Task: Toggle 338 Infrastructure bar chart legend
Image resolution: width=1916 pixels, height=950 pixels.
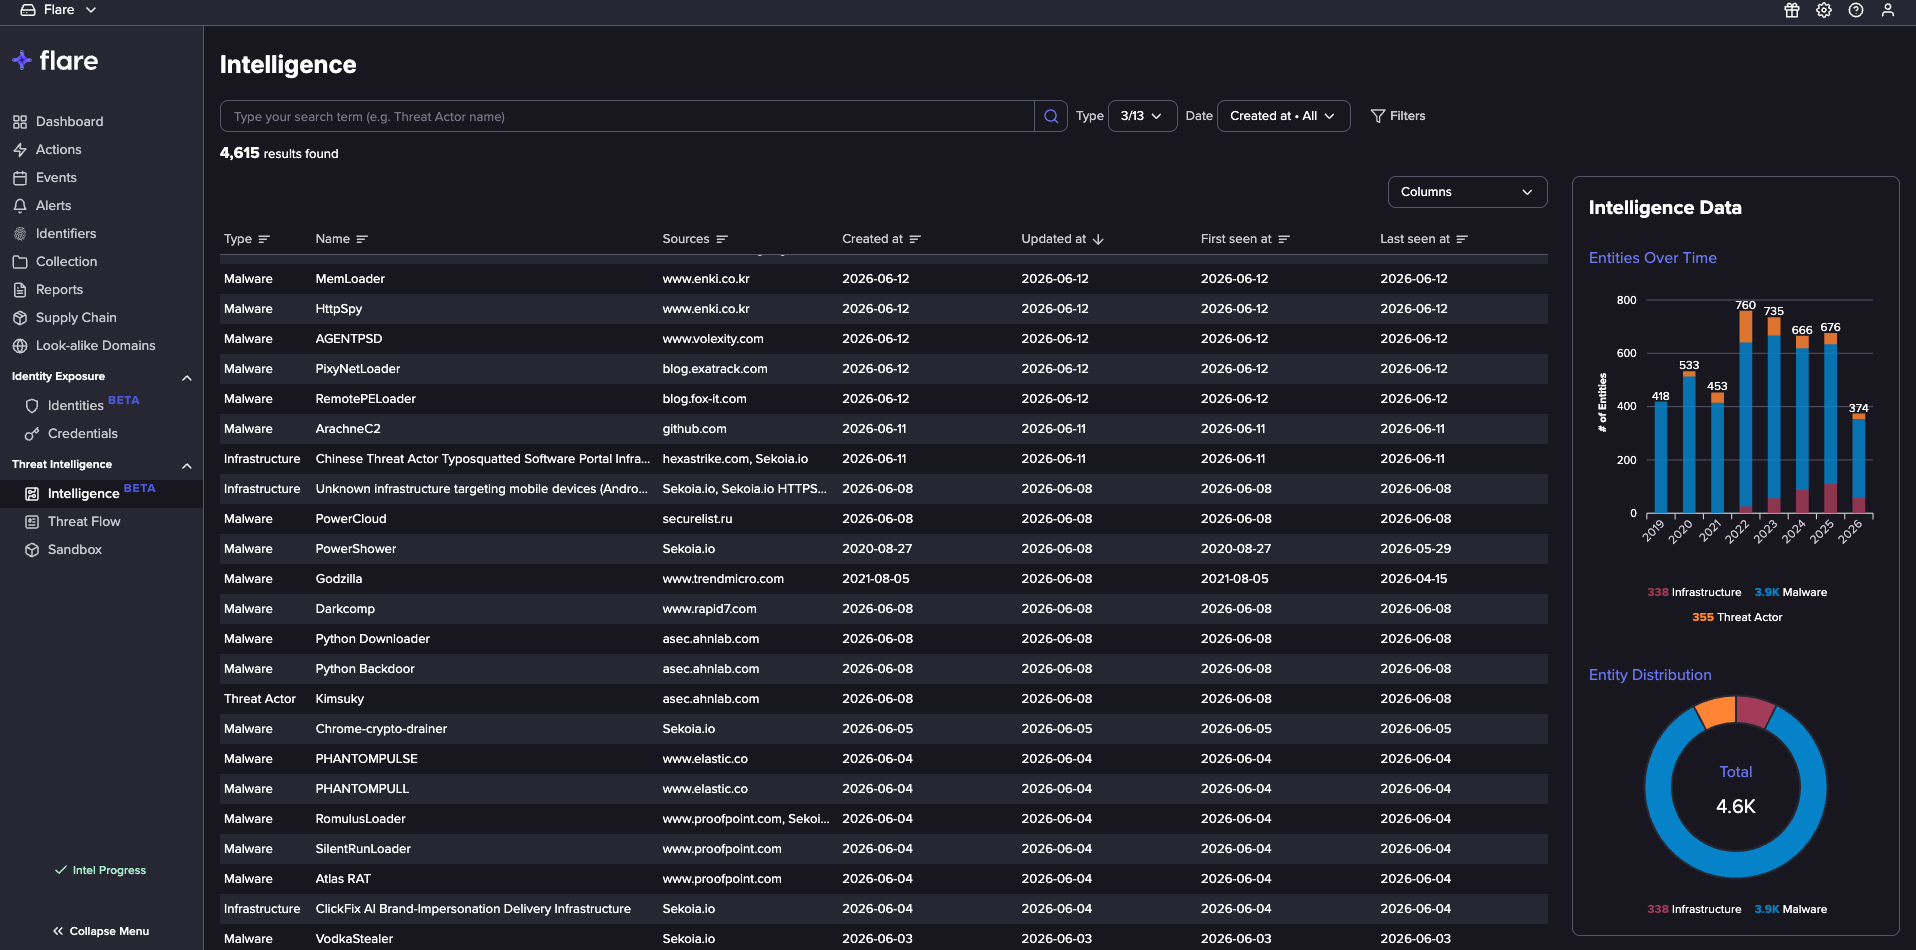Action: pyautogui.click(x=1694, y=593)
